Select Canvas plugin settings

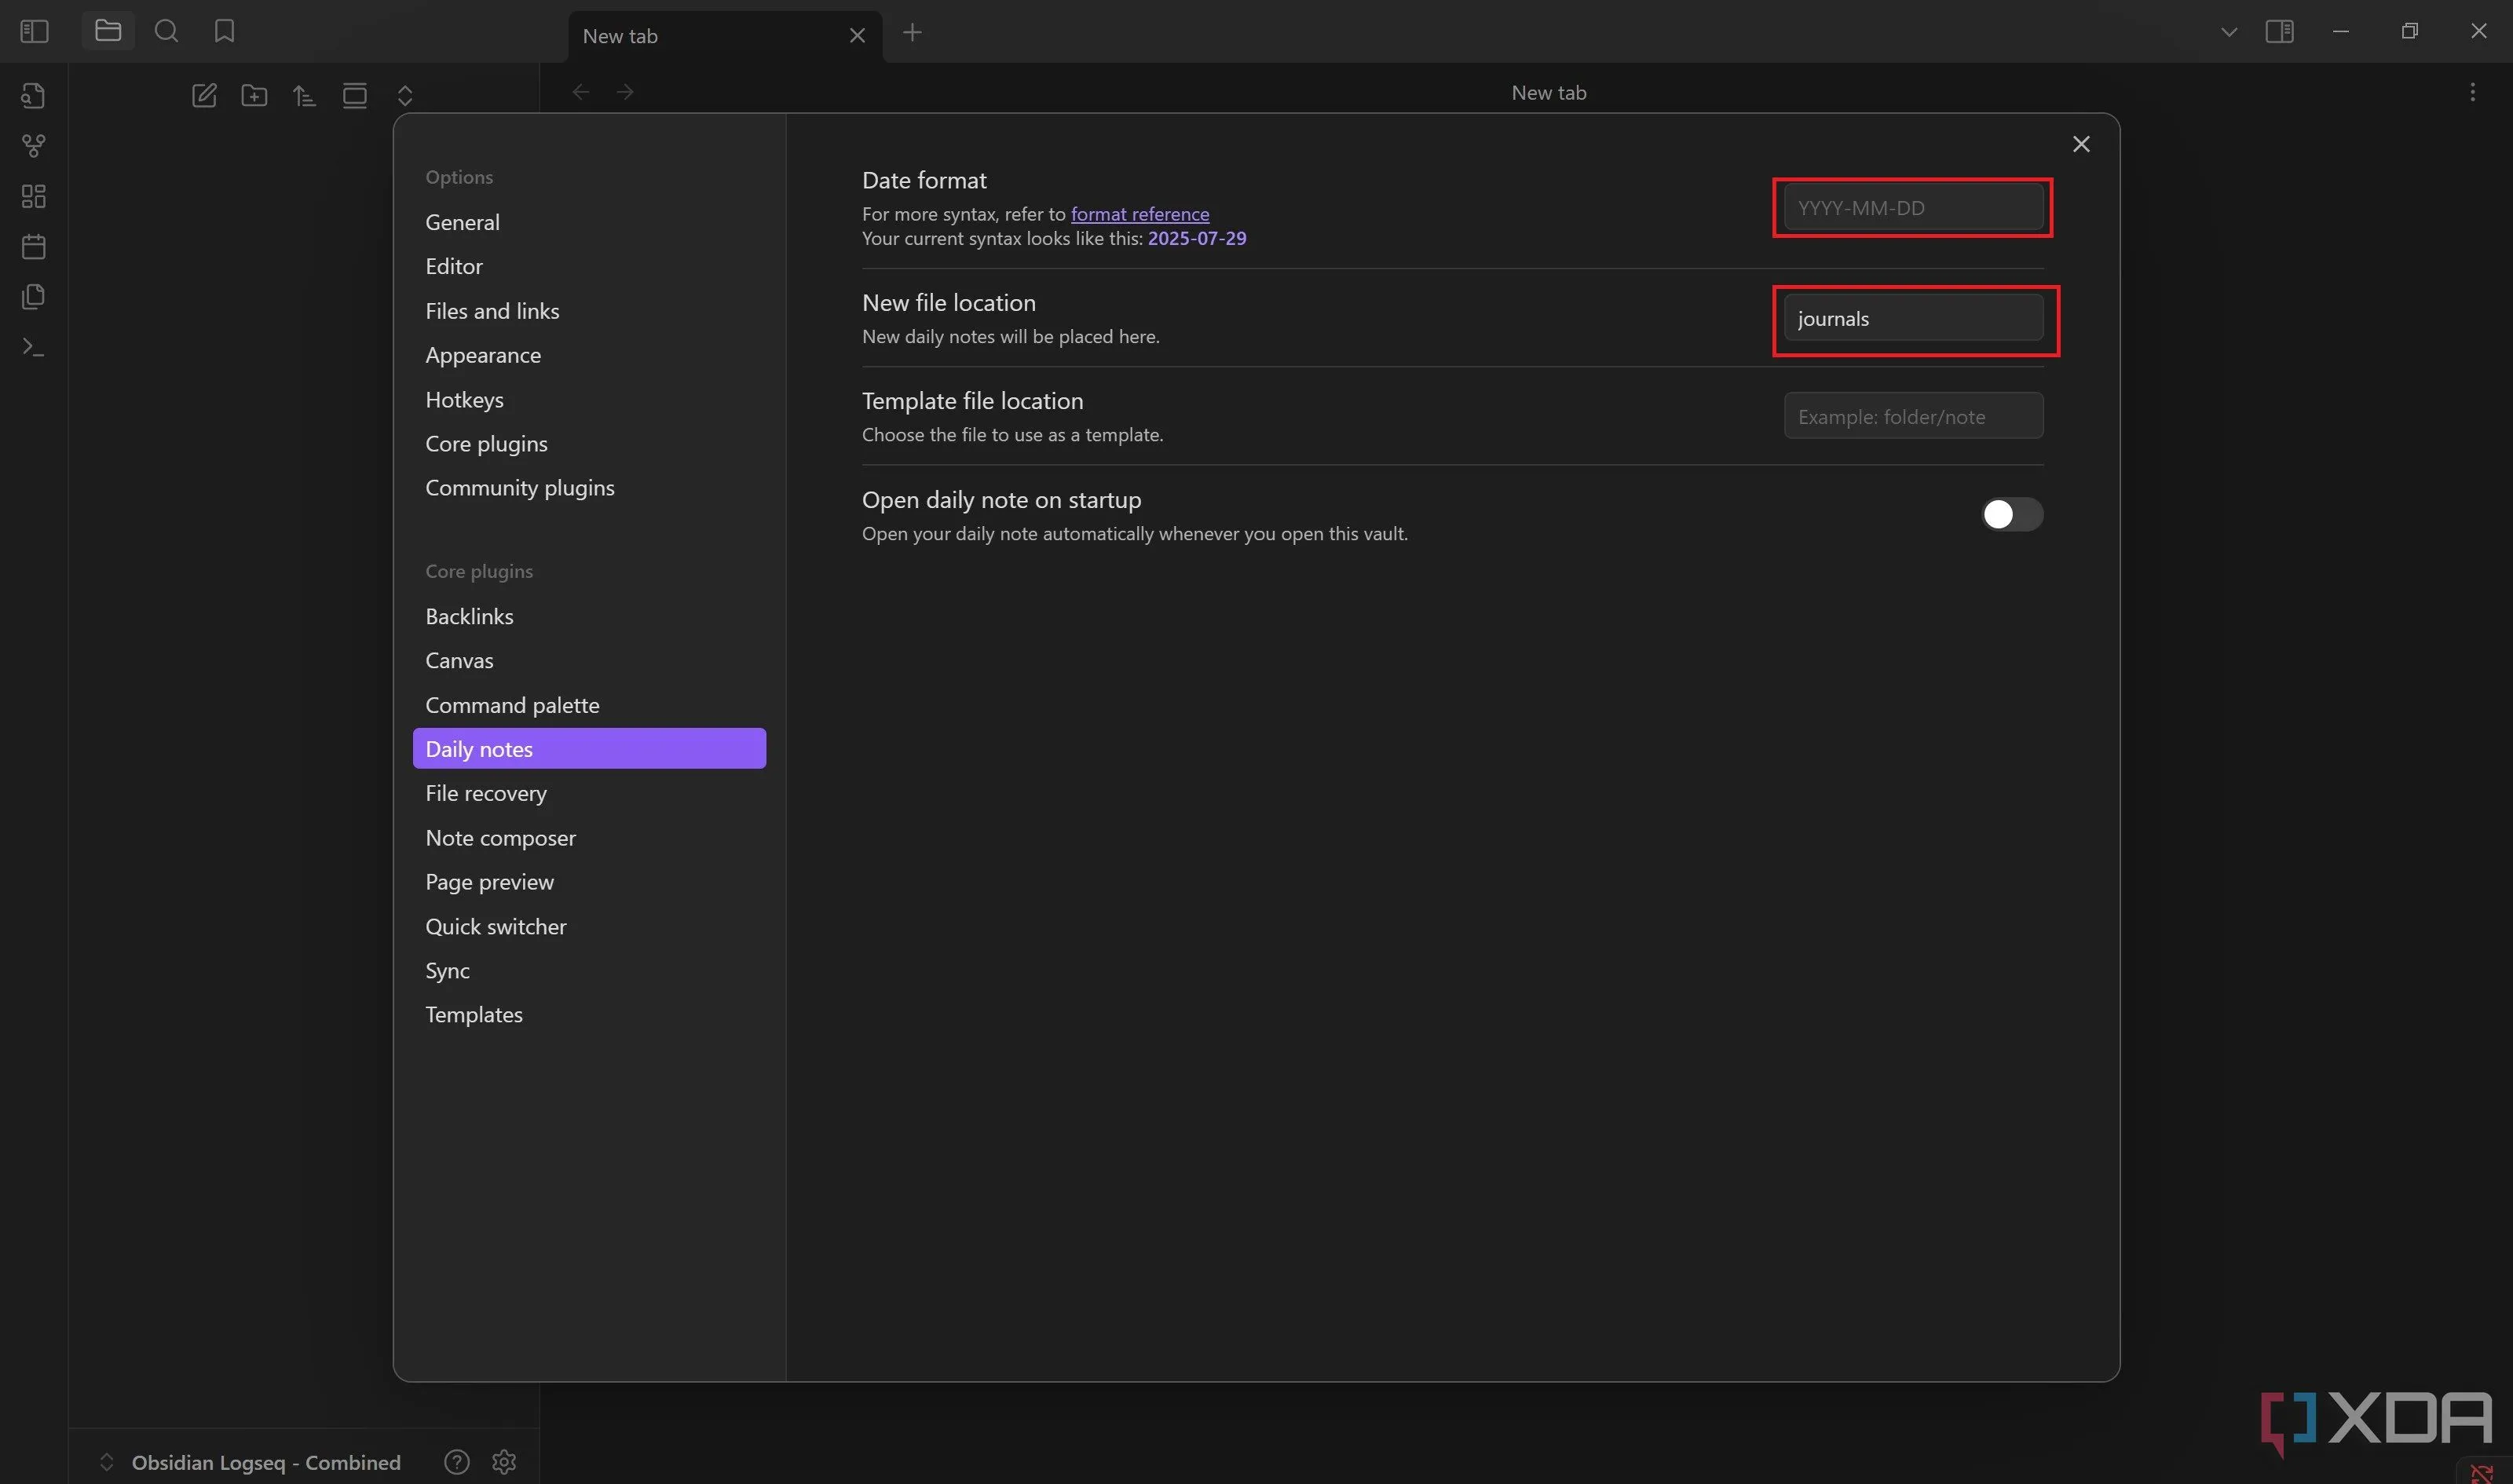pos(589,660)
